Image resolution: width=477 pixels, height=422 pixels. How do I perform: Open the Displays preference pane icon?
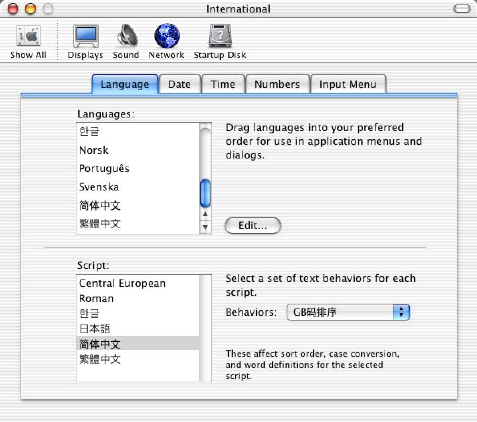[x=86, y=36]
